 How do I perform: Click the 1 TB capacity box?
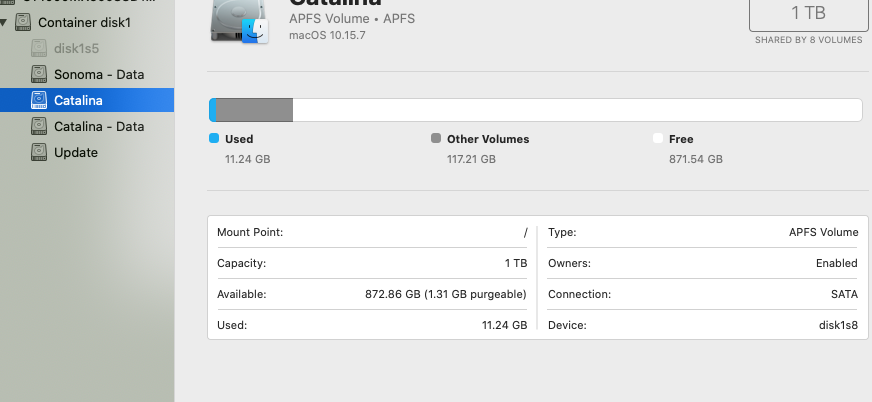pyautogui.click(x=809, y=13)
